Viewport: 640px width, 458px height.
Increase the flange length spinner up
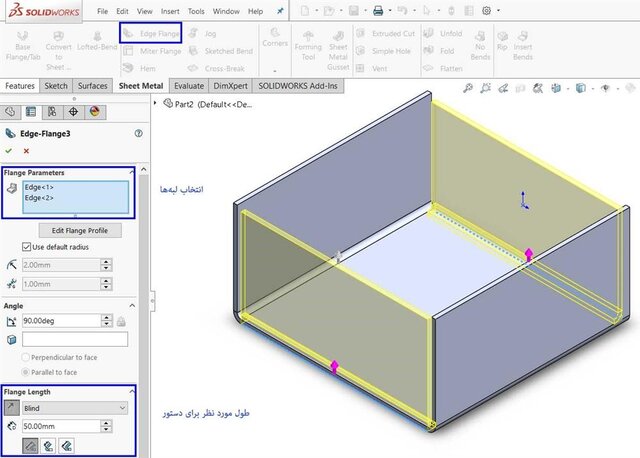click(106, 423)
